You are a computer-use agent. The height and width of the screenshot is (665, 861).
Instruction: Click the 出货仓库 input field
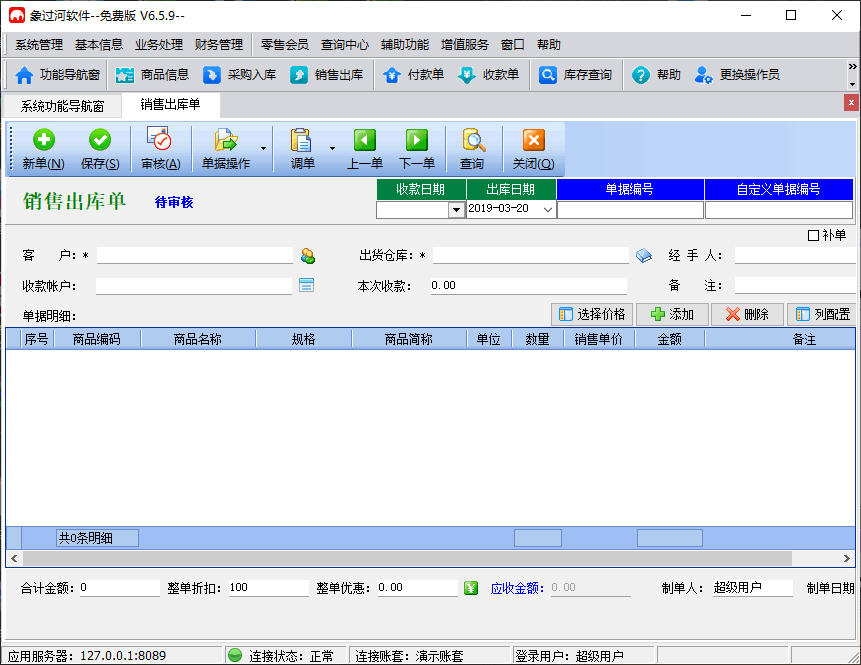pyautogui.click(x=530, y=255)
